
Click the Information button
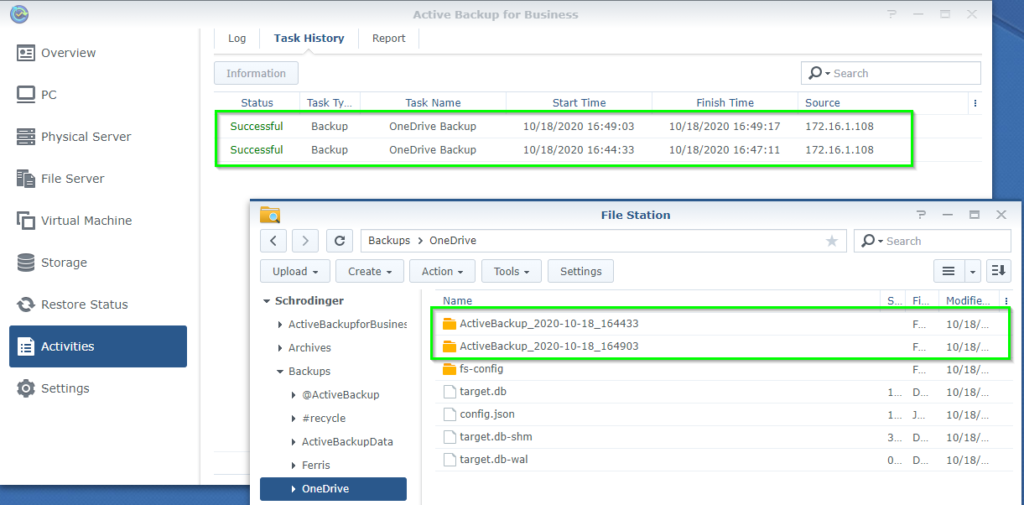(x=256, y=73)
